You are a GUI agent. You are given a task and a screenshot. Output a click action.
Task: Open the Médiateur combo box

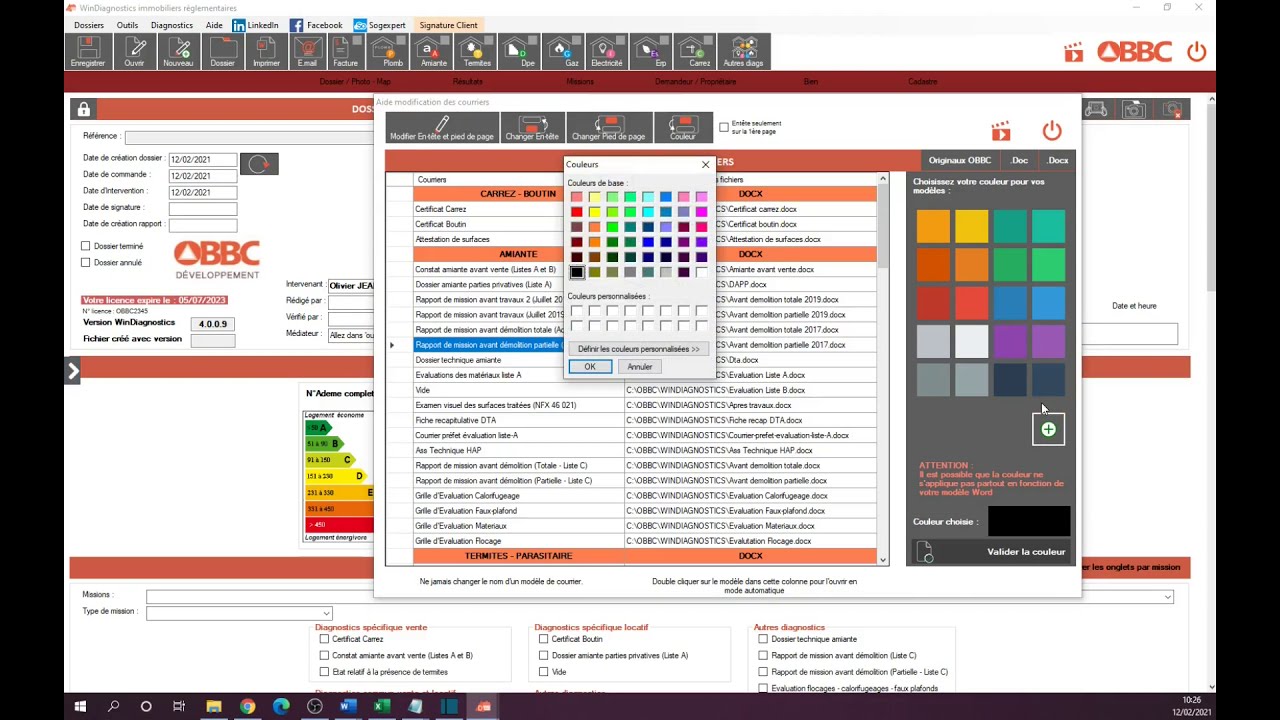(350, 335)
